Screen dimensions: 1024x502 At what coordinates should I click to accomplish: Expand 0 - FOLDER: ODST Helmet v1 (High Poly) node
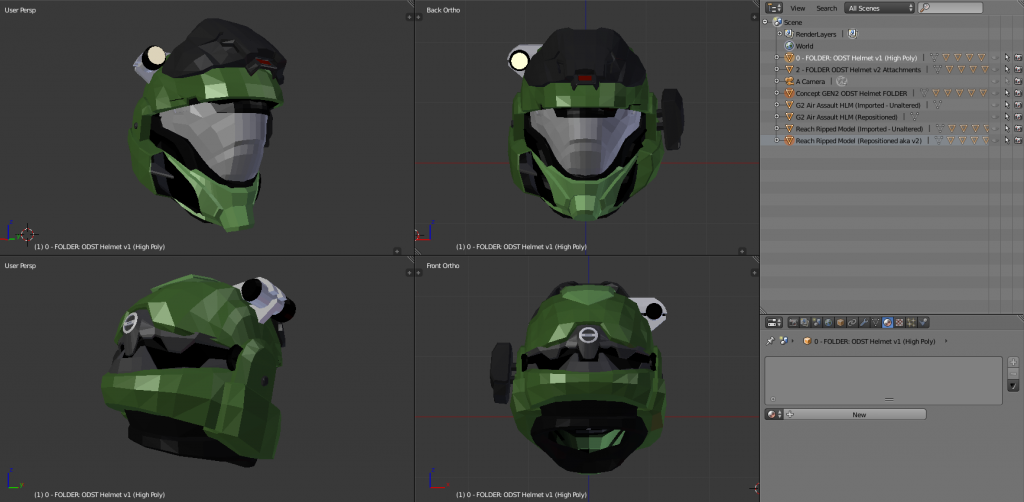point(776,58)
